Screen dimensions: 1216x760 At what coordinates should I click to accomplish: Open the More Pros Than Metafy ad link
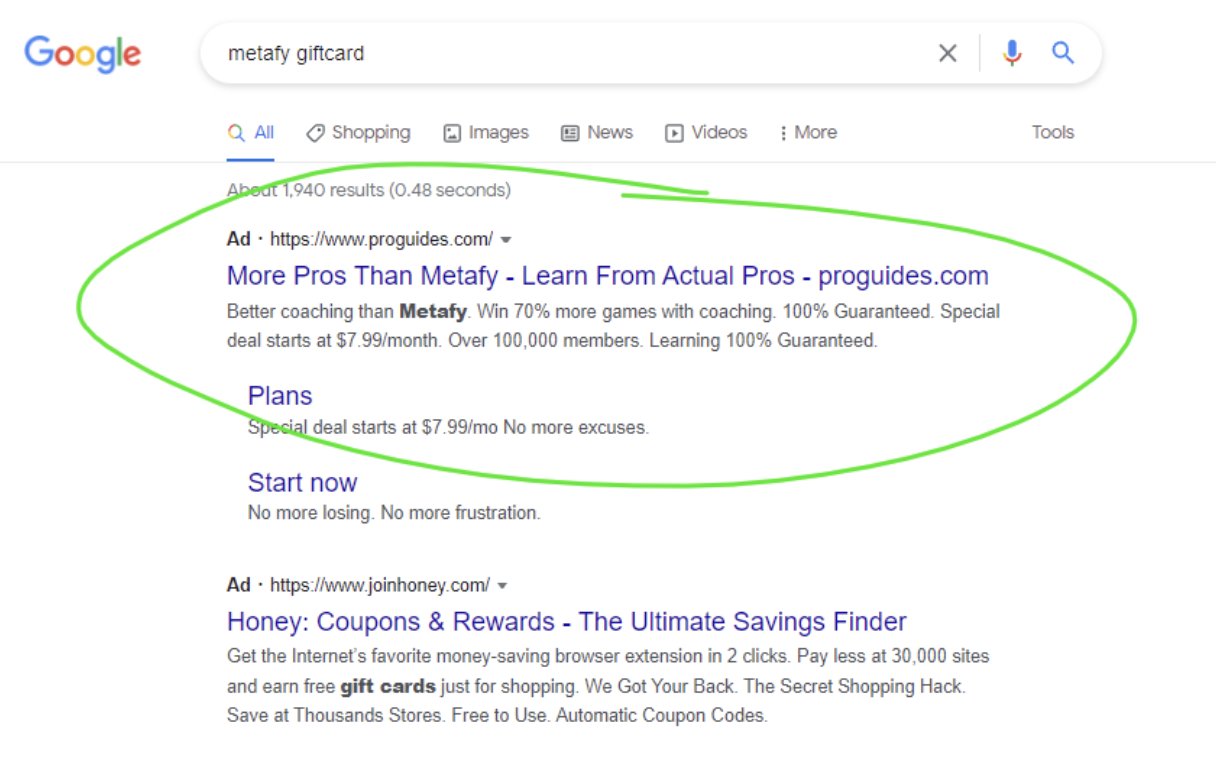[x=608, y=276]
